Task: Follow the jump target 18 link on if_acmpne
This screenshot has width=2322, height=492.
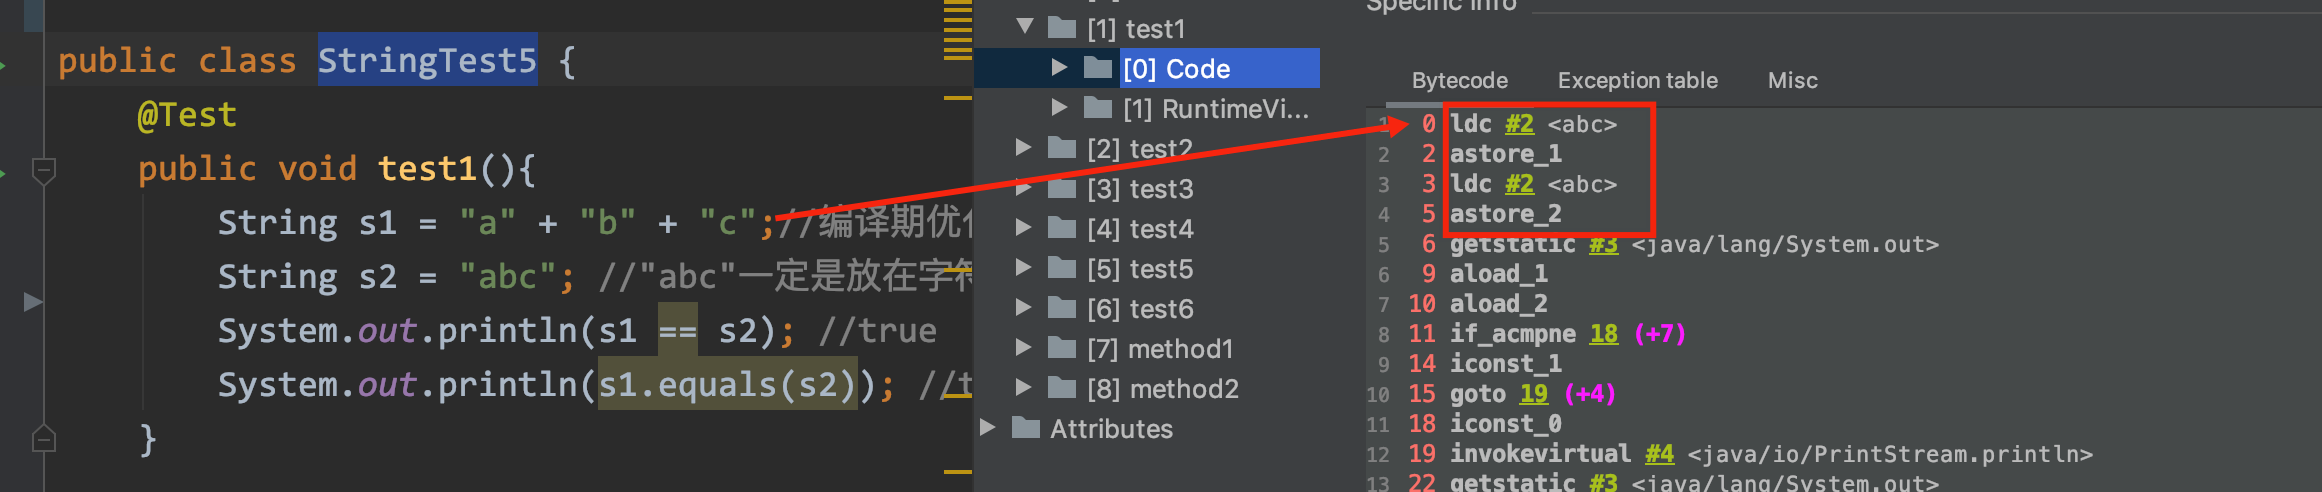Action: (1603, 334)
